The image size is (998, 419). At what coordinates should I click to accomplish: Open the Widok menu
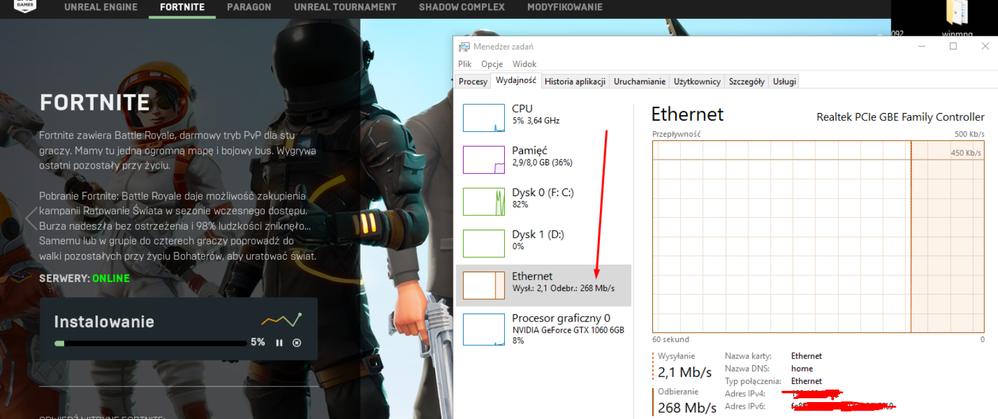pos(524,64)
